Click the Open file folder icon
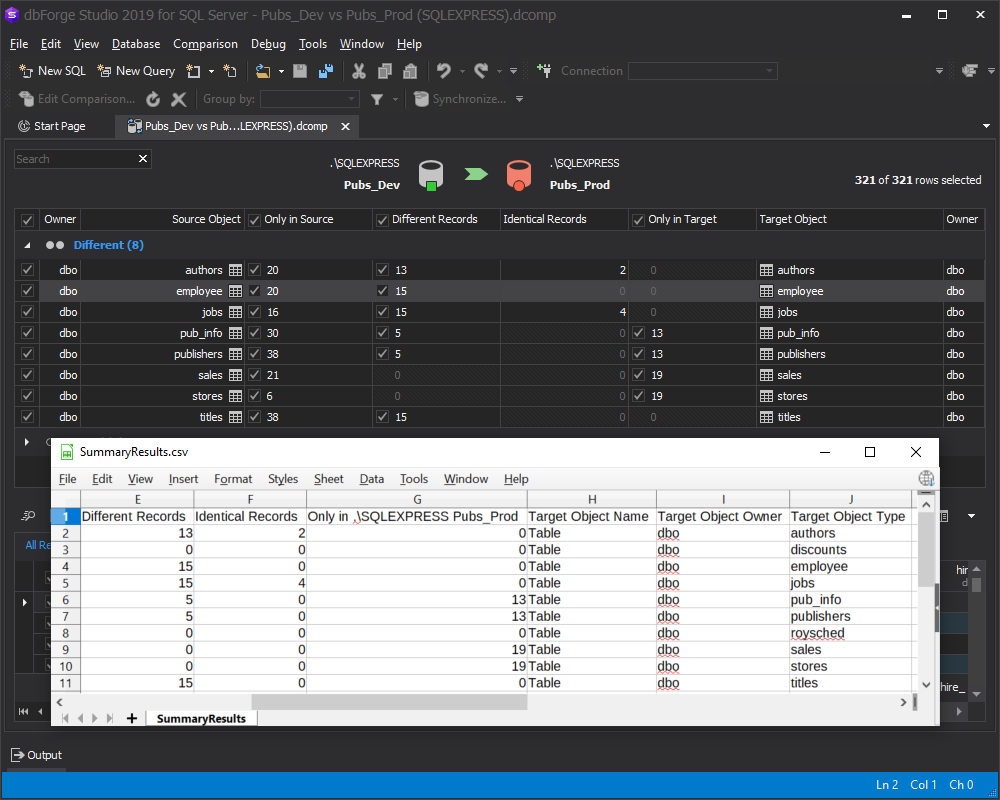Image resolution: width=1000 pixels, height=800 pixels. 263,71
